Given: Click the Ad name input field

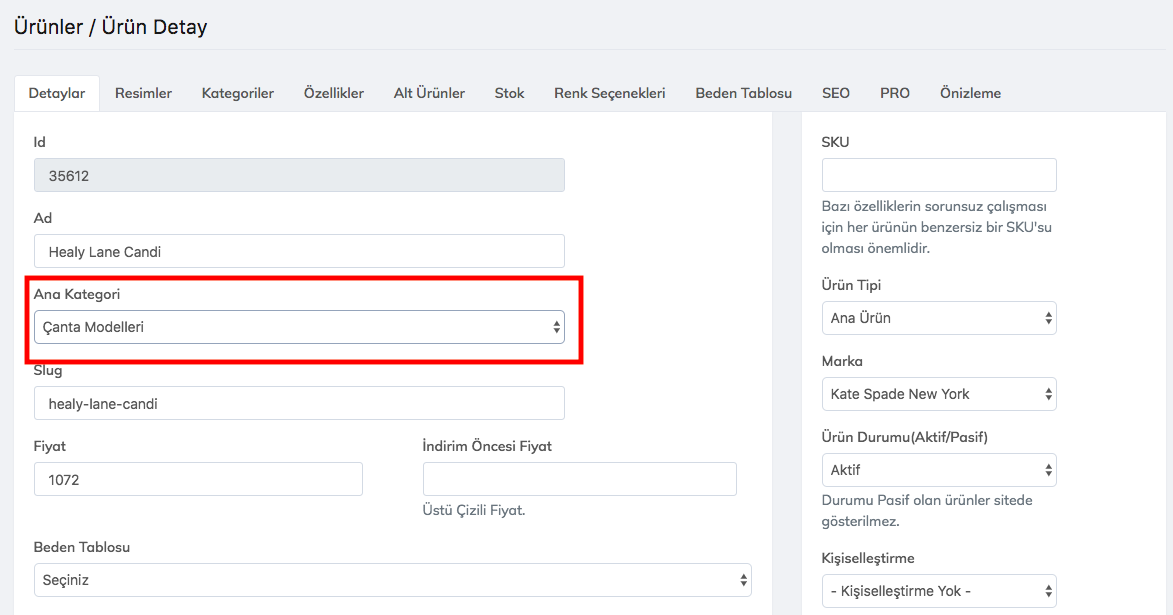Looking at the screenshot, I should click(x=298, y=251).
